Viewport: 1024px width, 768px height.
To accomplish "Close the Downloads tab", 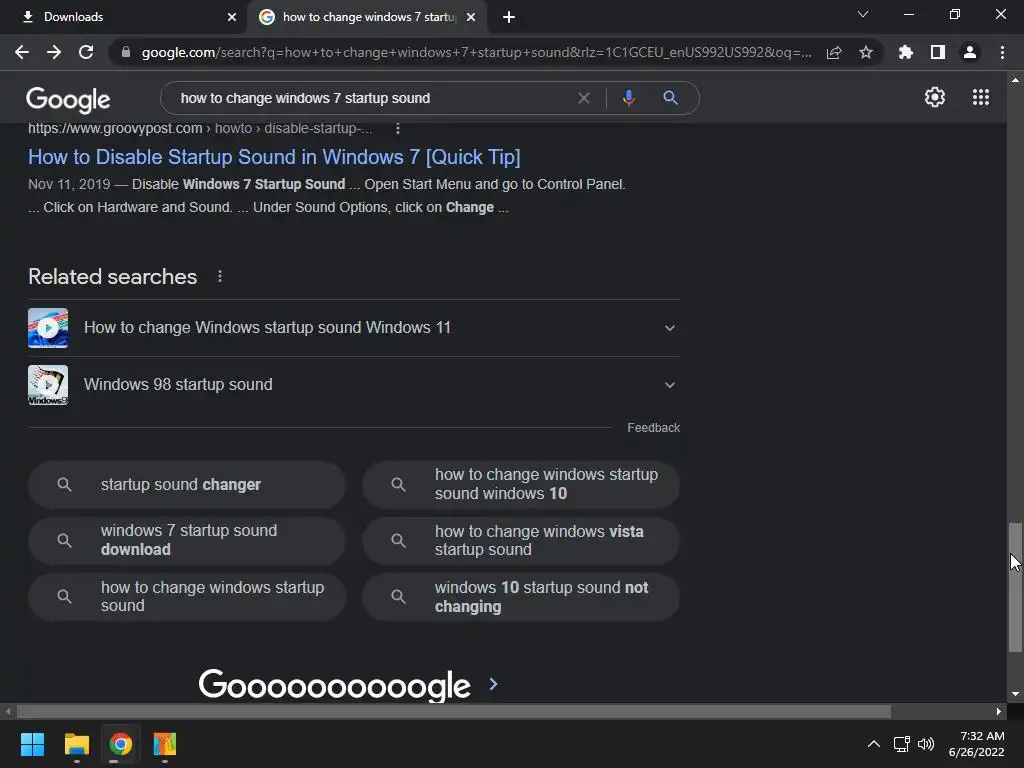I will coord(232,17).
